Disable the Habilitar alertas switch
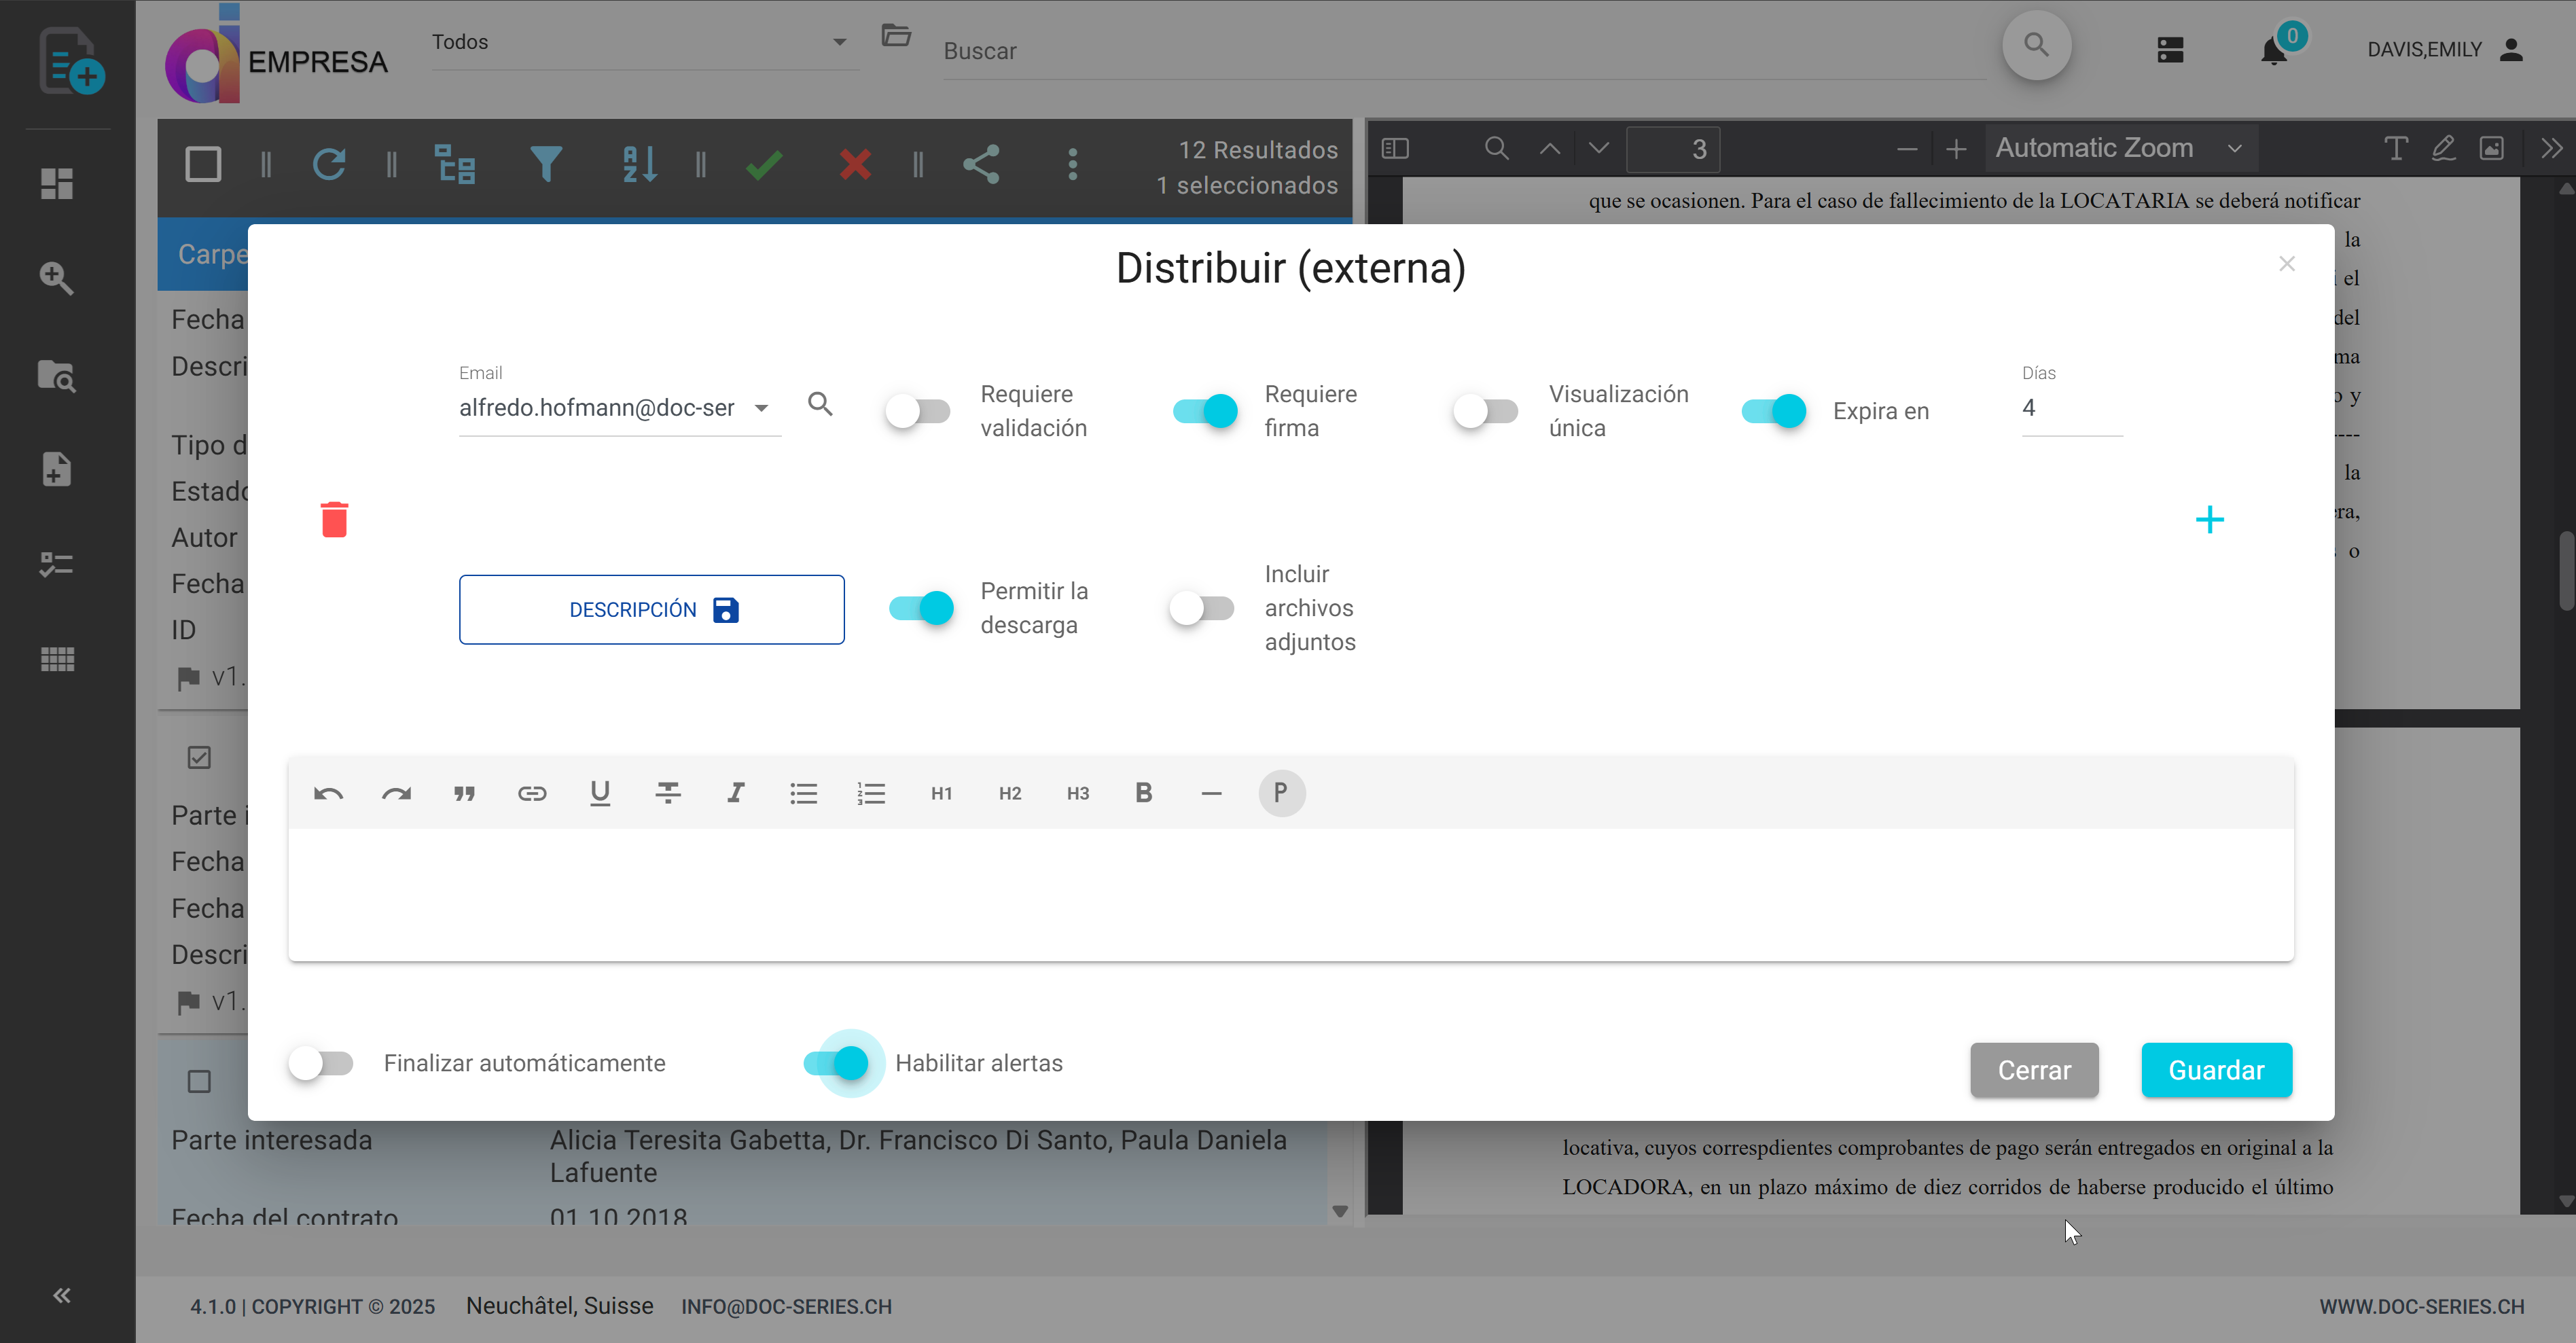Viewport: 2576px width, 1343px height. (x=843, y=1063)
